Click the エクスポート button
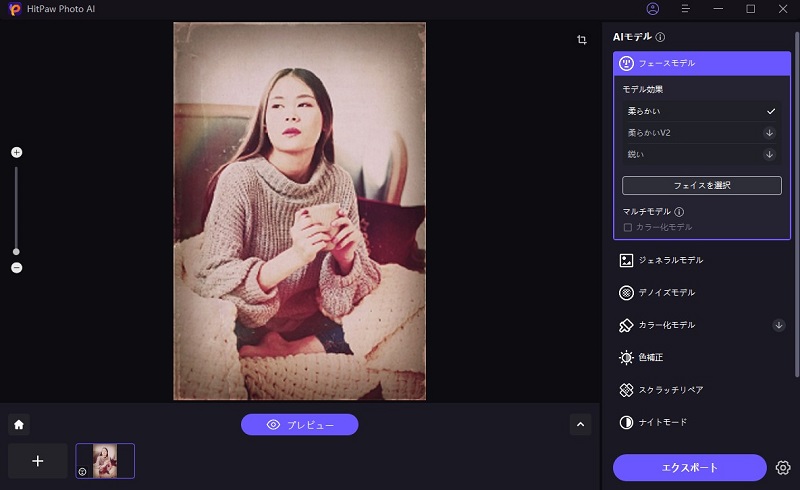The image size is (800, 490). pos(691,467)
